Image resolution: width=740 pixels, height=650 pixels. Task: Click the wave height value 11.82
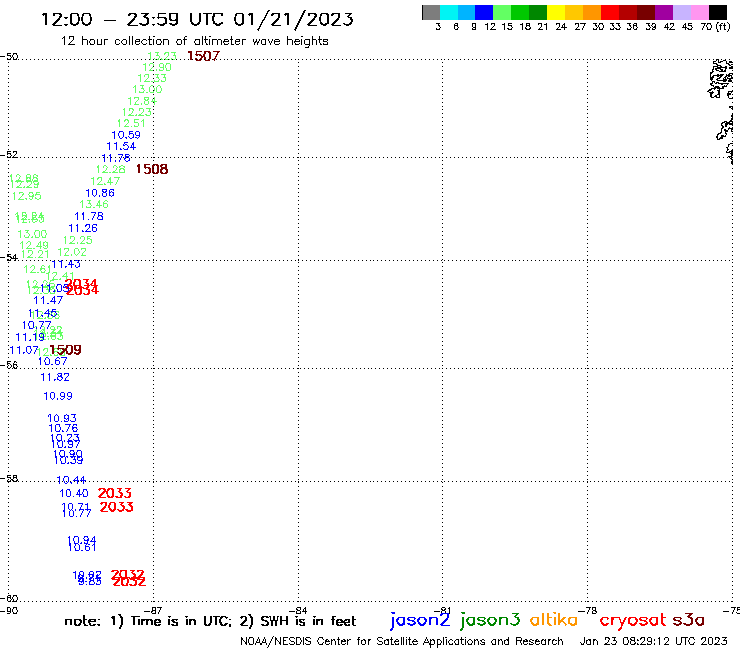pos(55,377)
